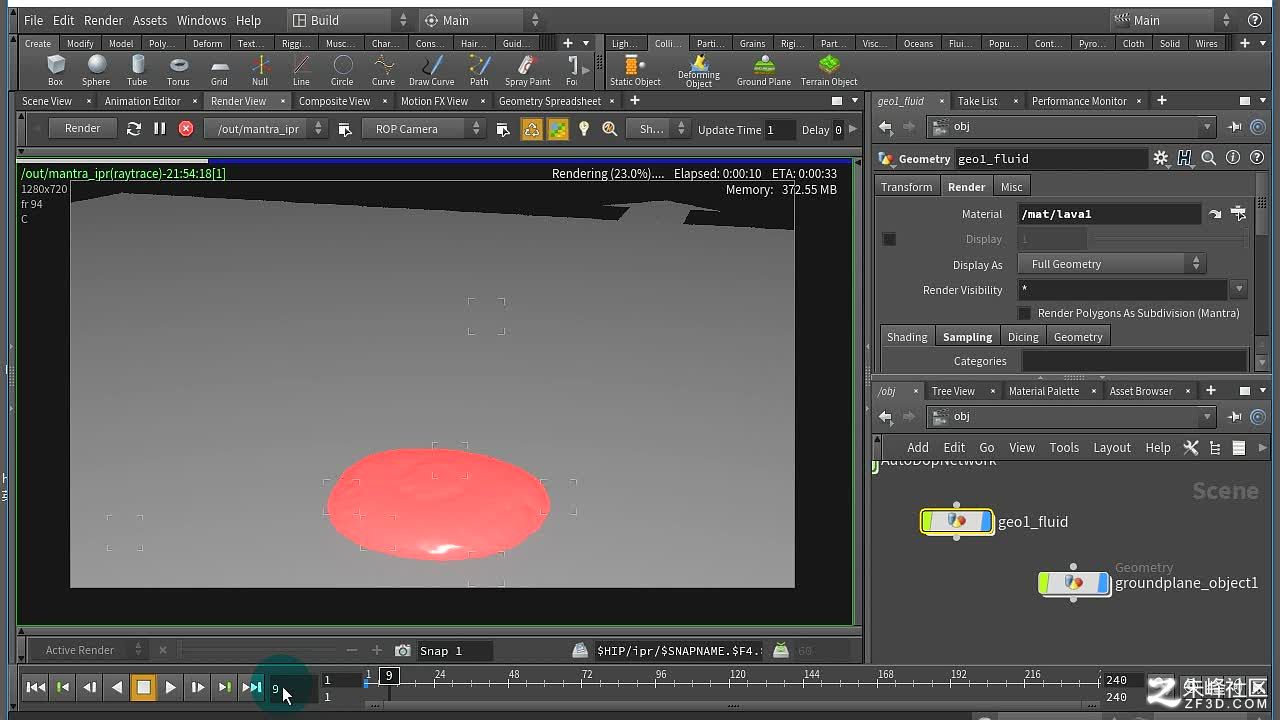This screenshot has width=1280, height=720.
Task: Click the Deforming Object shelf tool
Action: point(699,71)
